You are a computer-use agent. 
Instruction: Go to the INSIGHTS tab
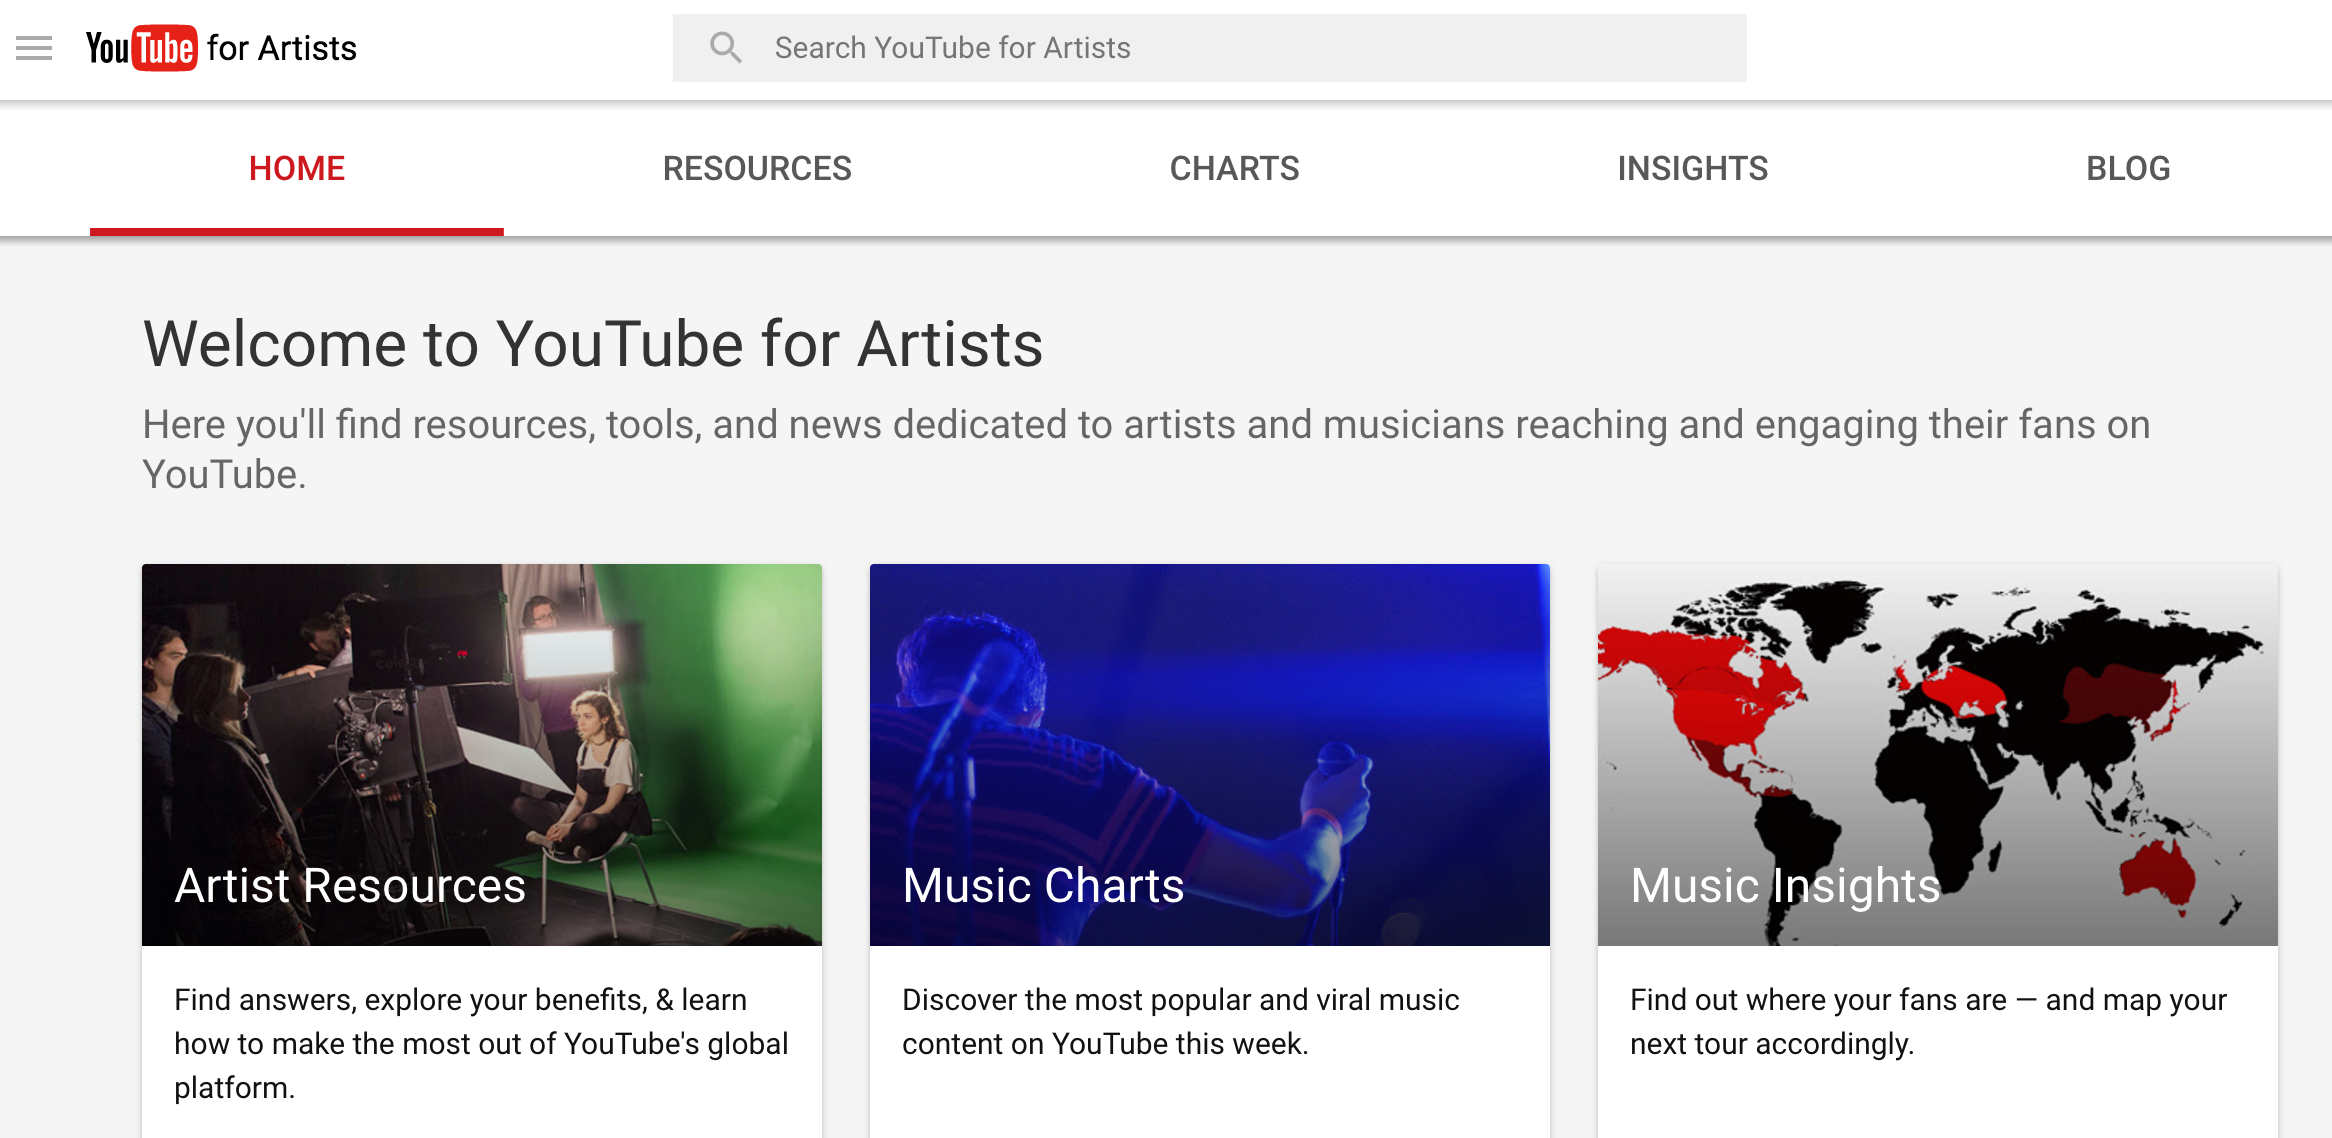pos(1692,168)
